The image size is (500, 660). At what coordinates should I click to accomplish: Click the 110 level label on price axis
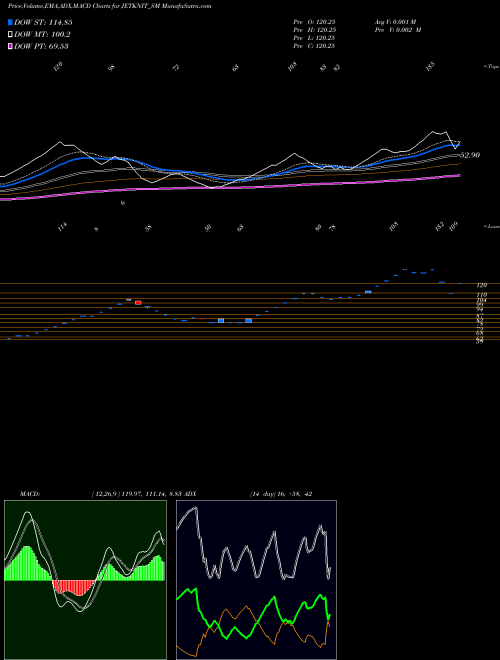click(481, 295)
